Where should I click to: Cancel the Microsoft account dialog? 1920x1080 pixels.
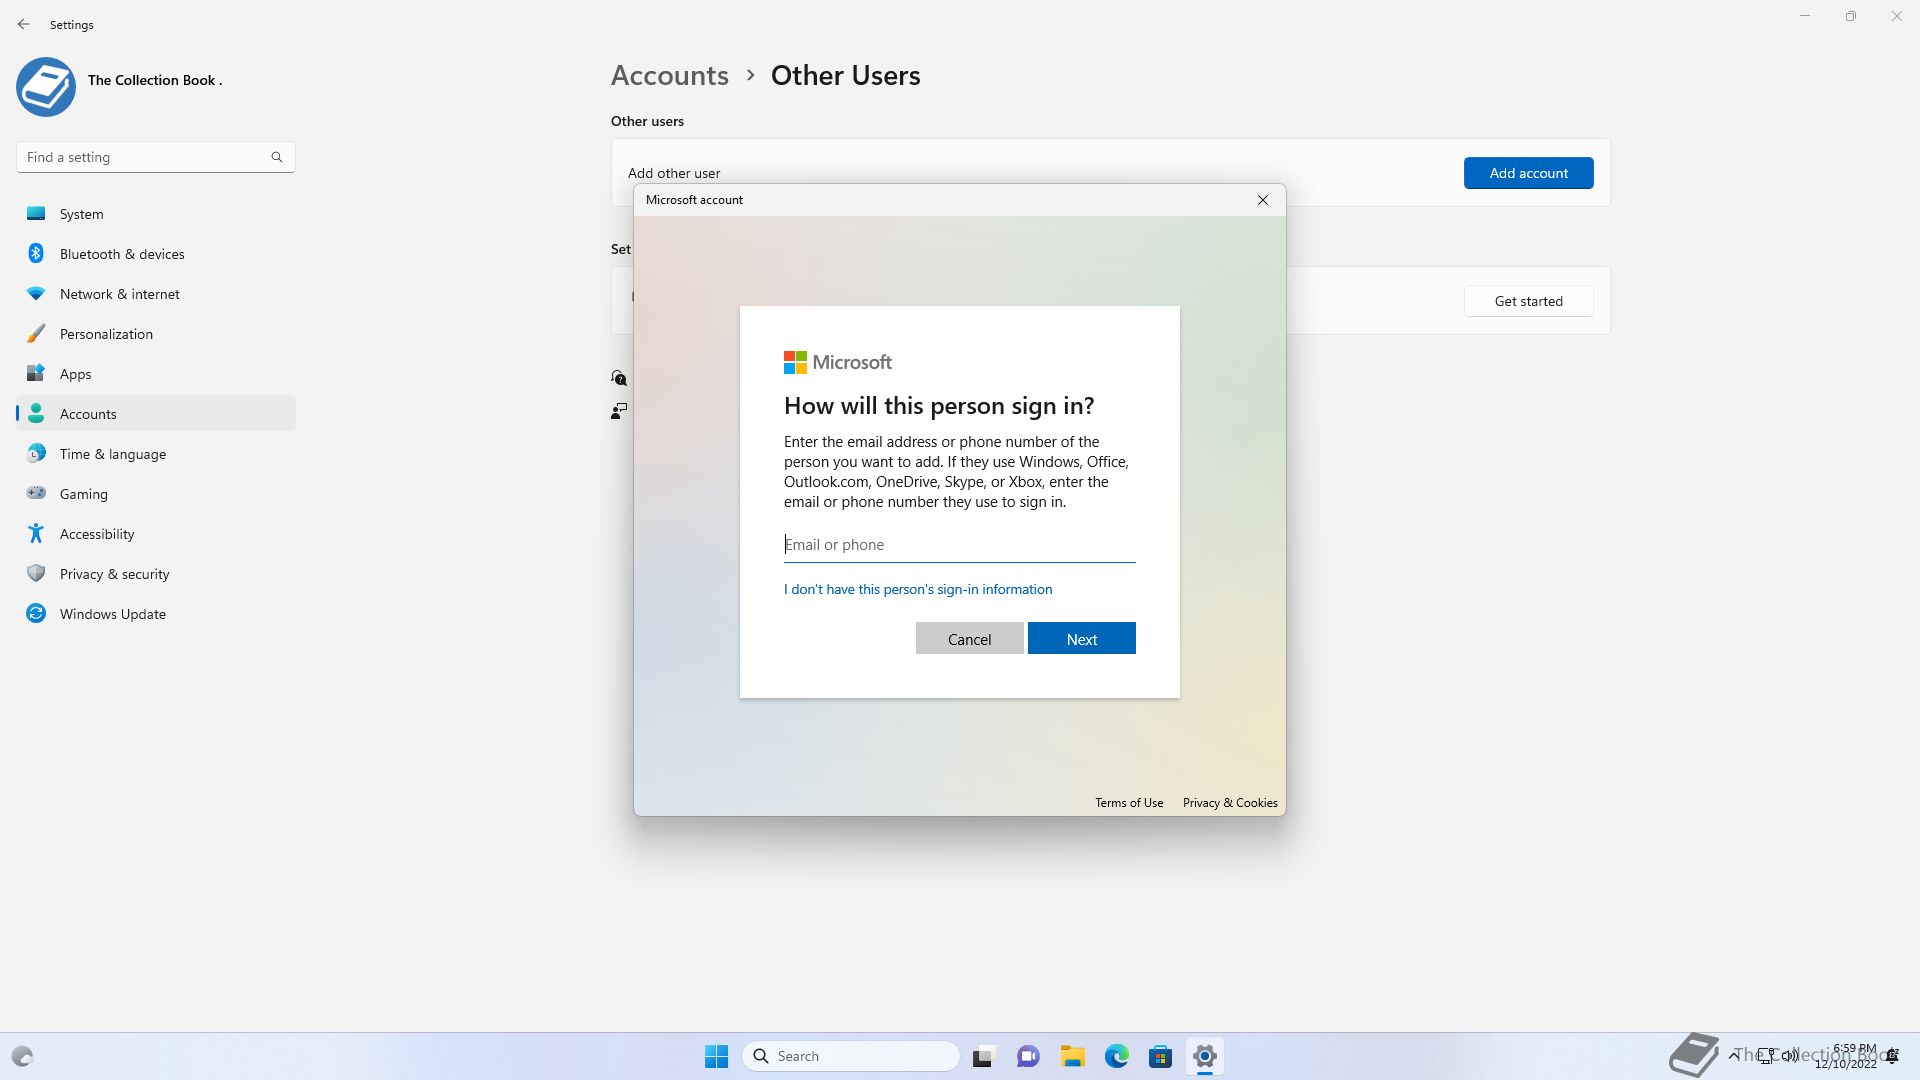tap(970, 638)
